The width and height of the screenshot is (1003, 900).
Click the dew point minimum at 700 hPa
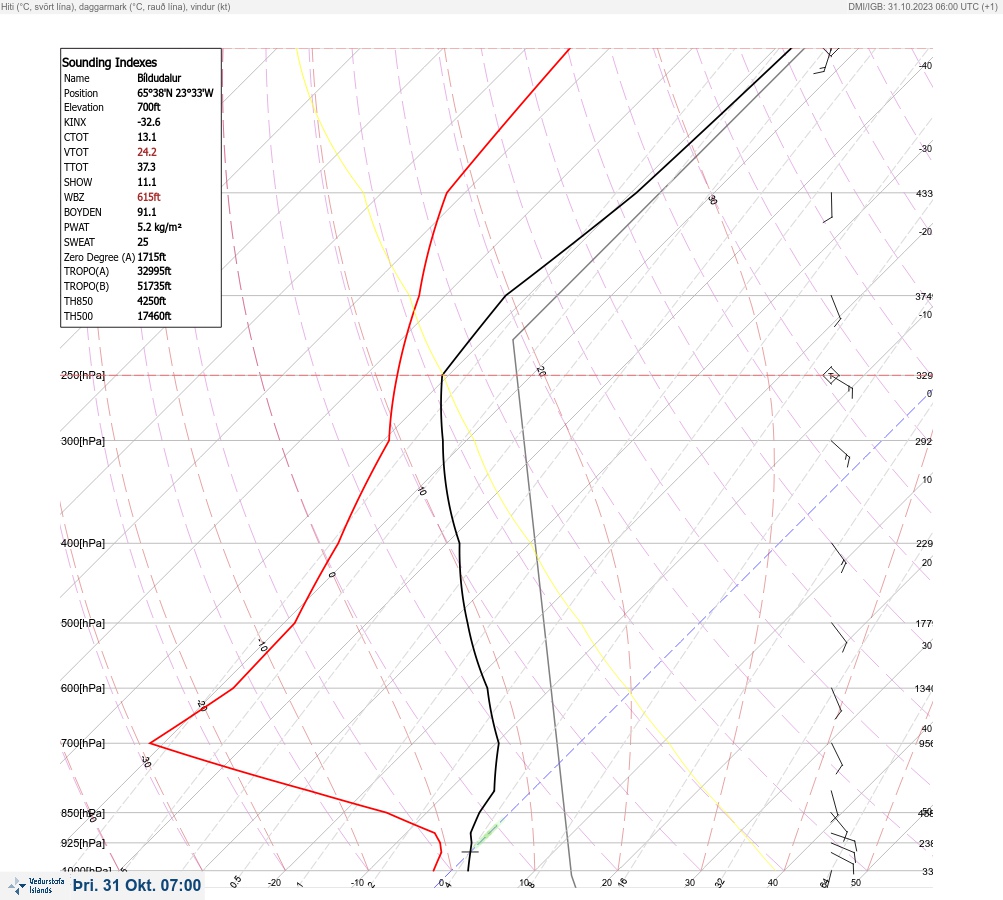[151, 743]
